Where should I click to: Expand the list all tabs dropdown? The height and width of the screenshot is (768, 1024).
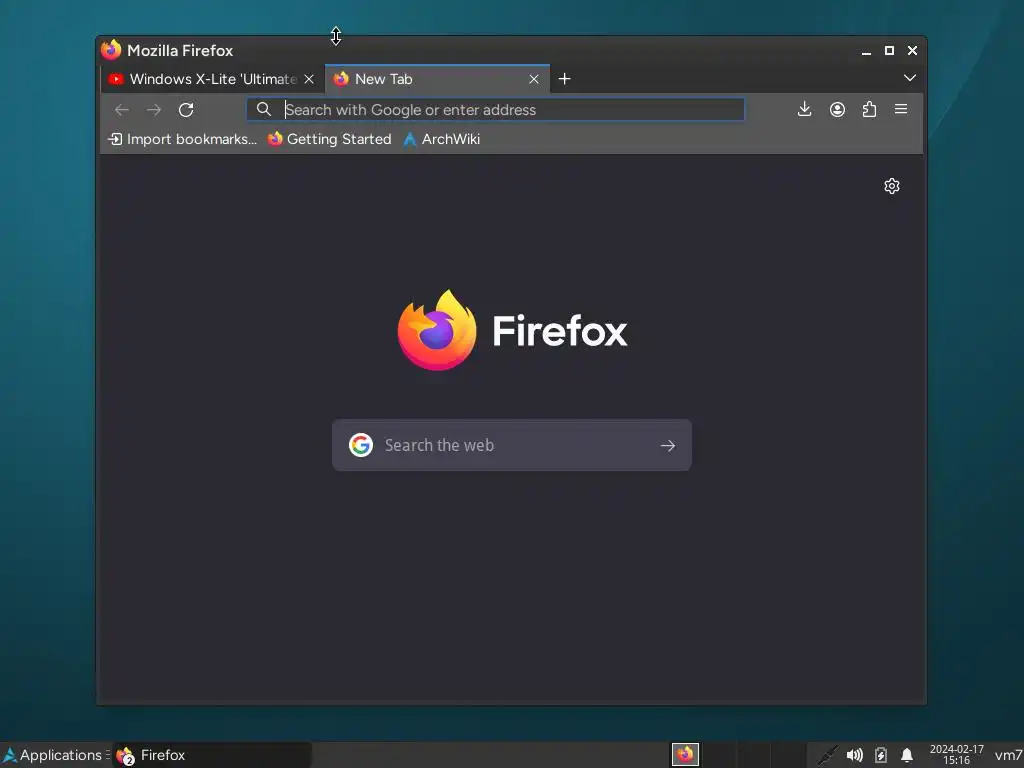[x=910, y=78]
